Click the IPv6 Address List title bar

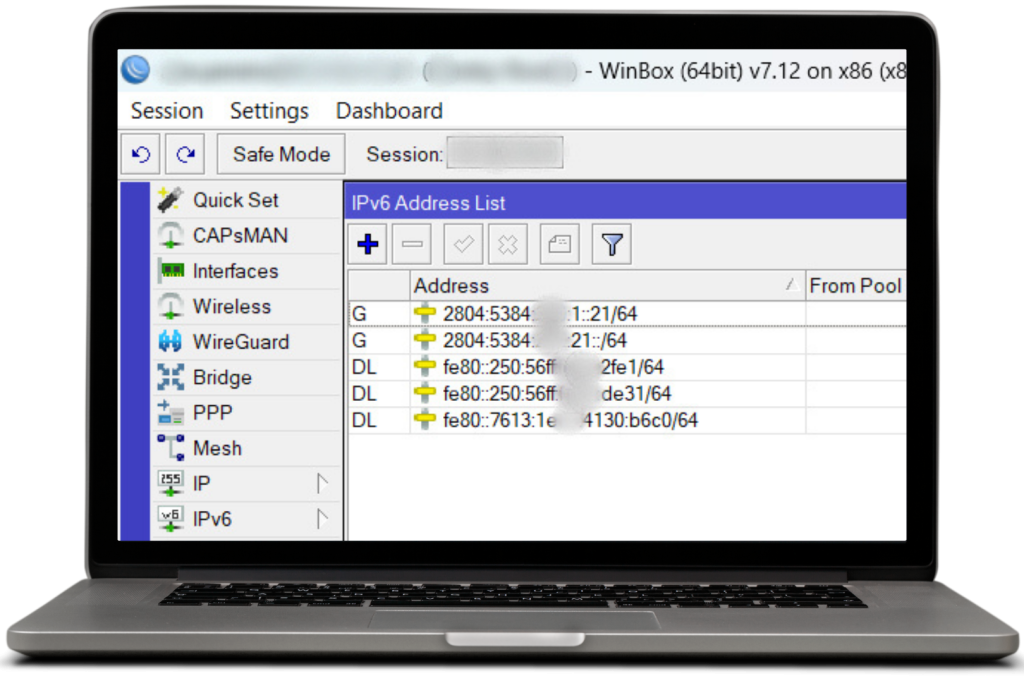click(x=625, y=202)
